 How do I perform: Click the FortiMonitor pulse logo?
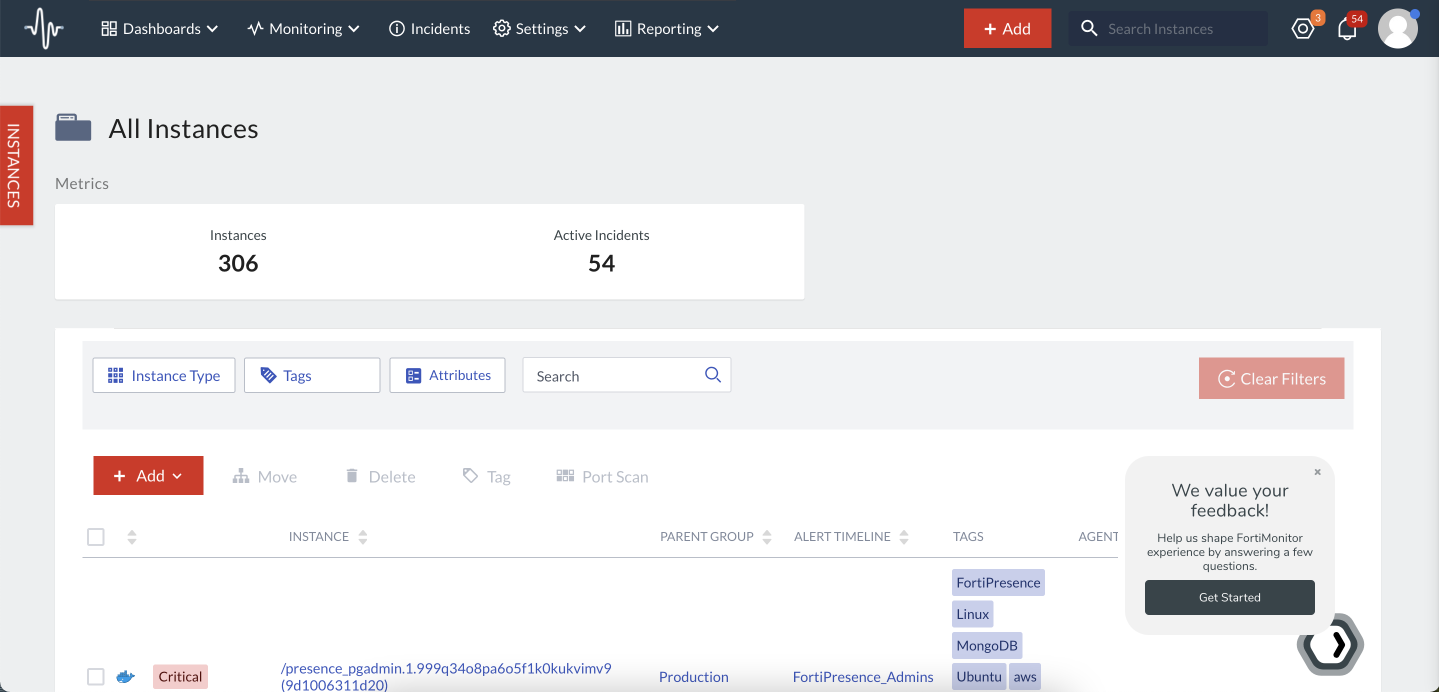(x=44, y=28)
